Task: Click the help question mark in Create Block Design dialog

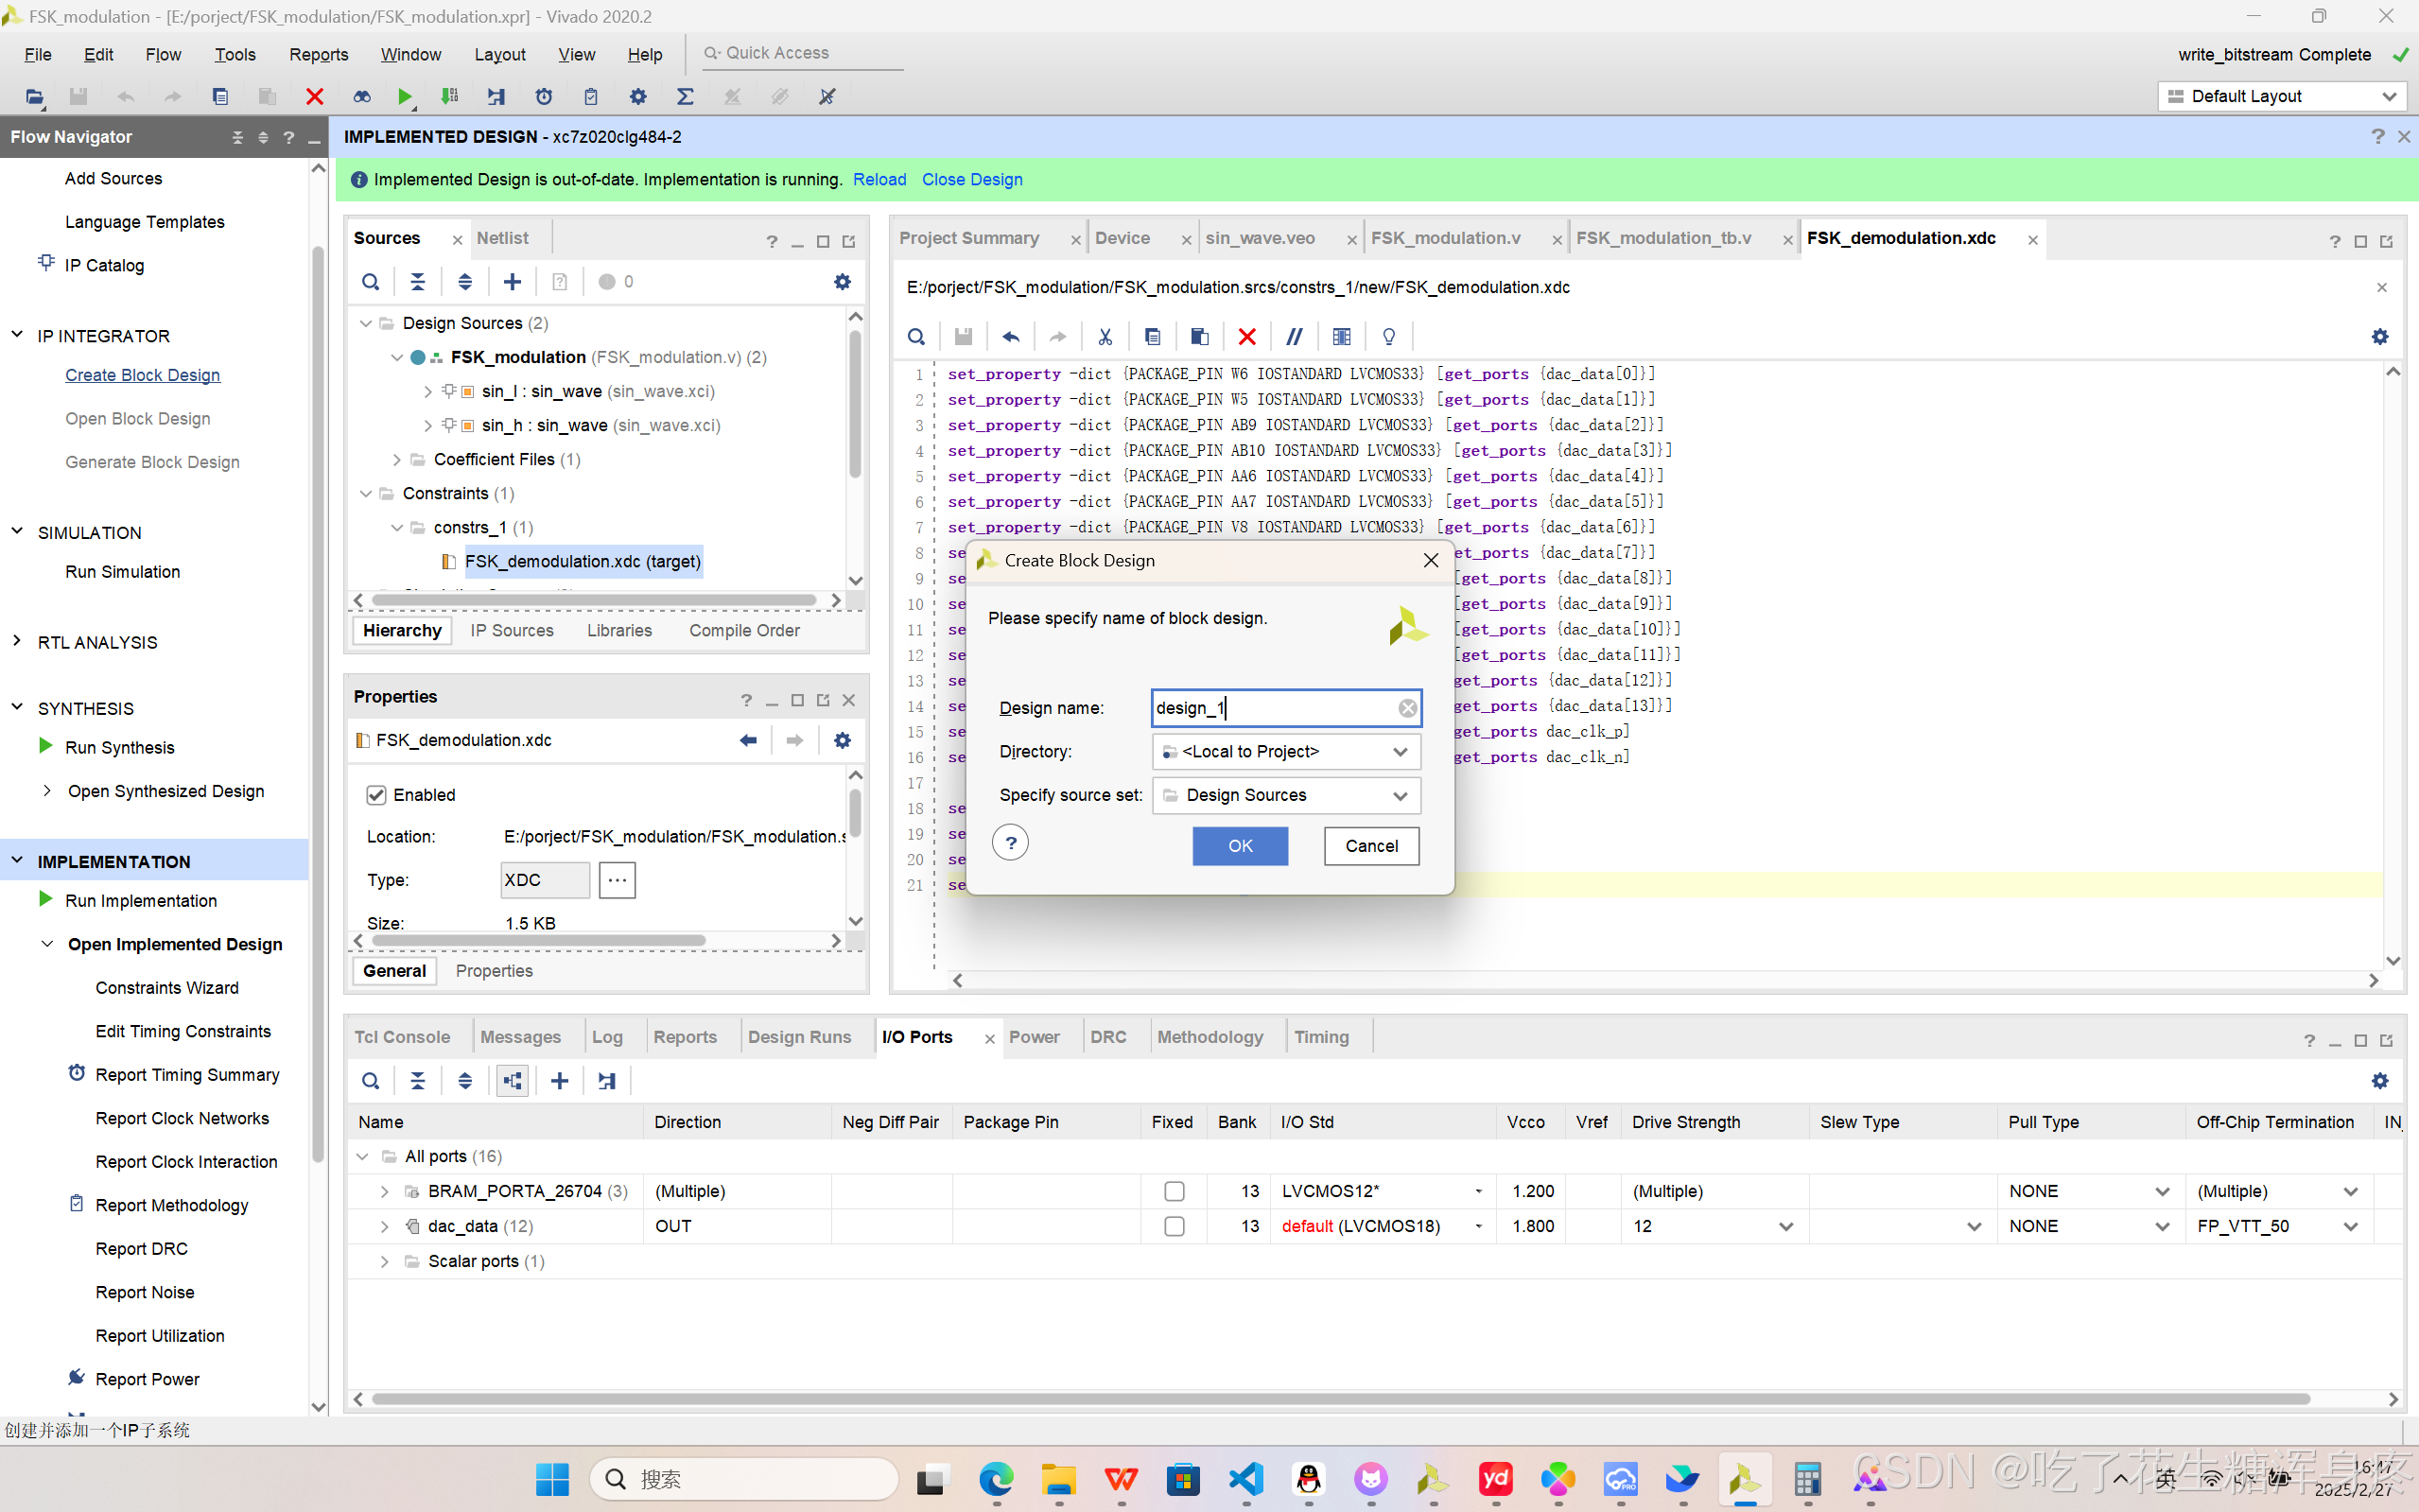Action: tap(1010, 843)
